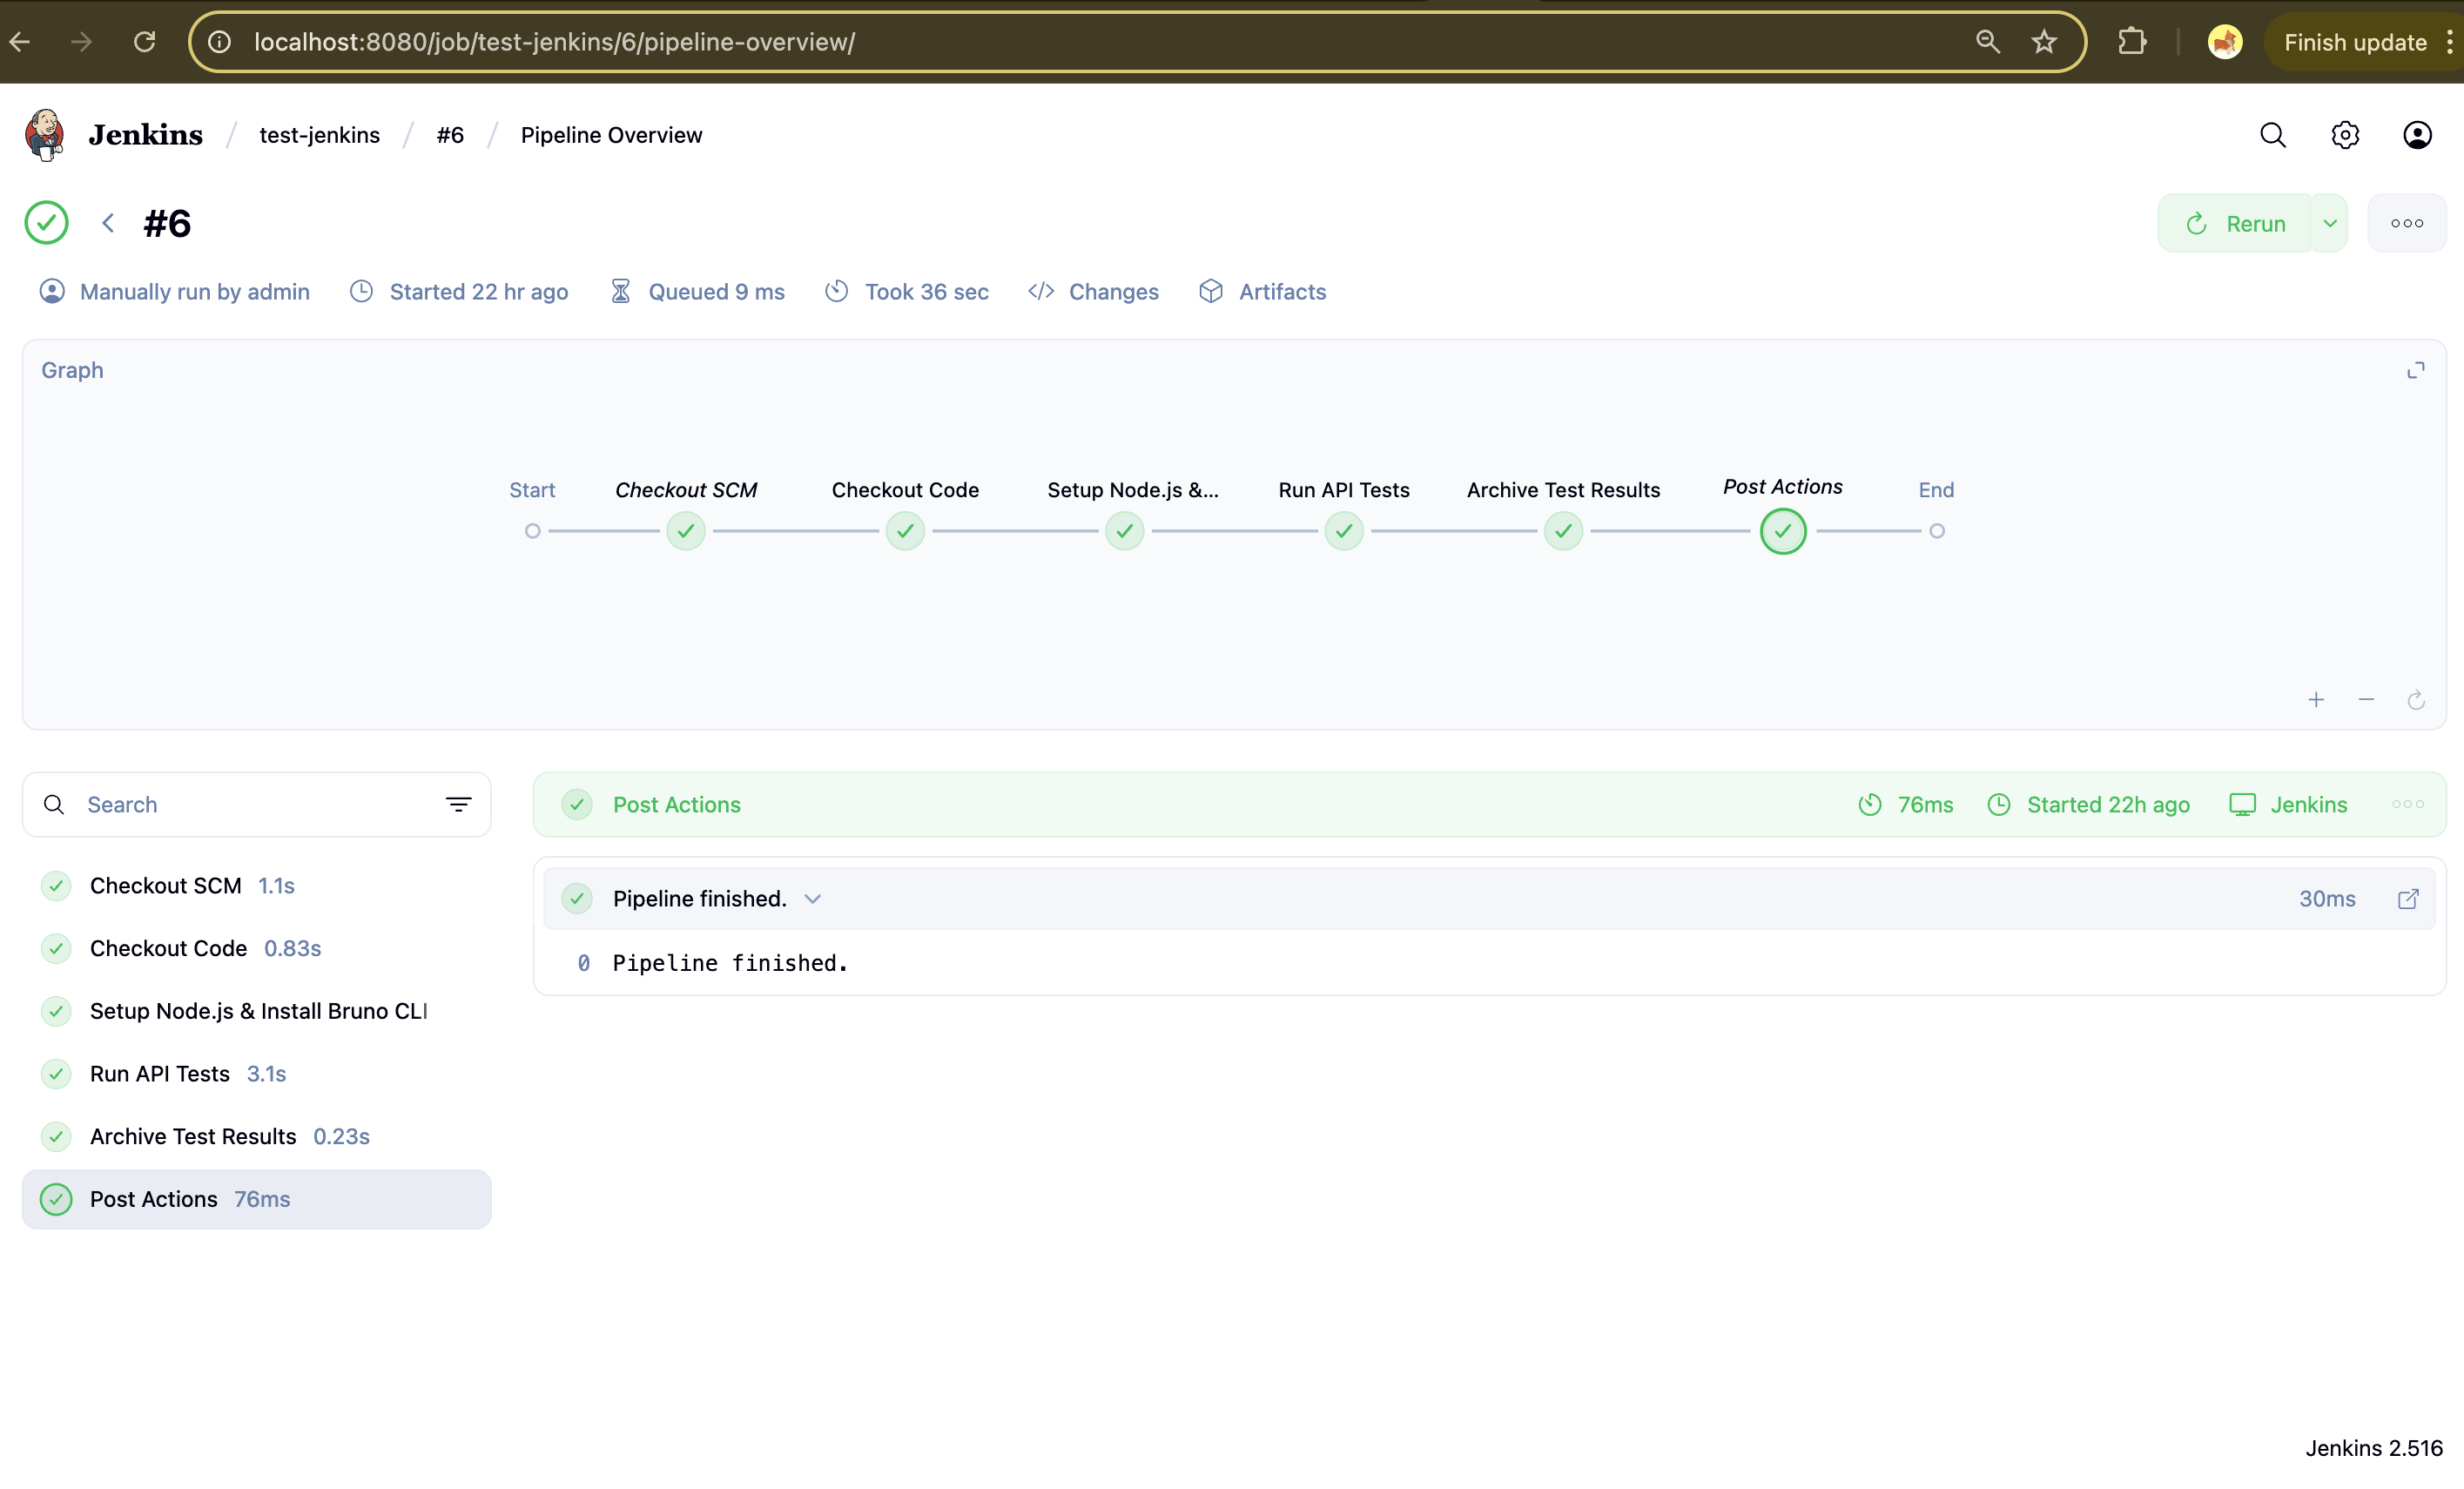Navigate to build #6 via breadcrumb
This screenshot has width=2464, height=1489.
pyautogui.click(x=449, y=134)
